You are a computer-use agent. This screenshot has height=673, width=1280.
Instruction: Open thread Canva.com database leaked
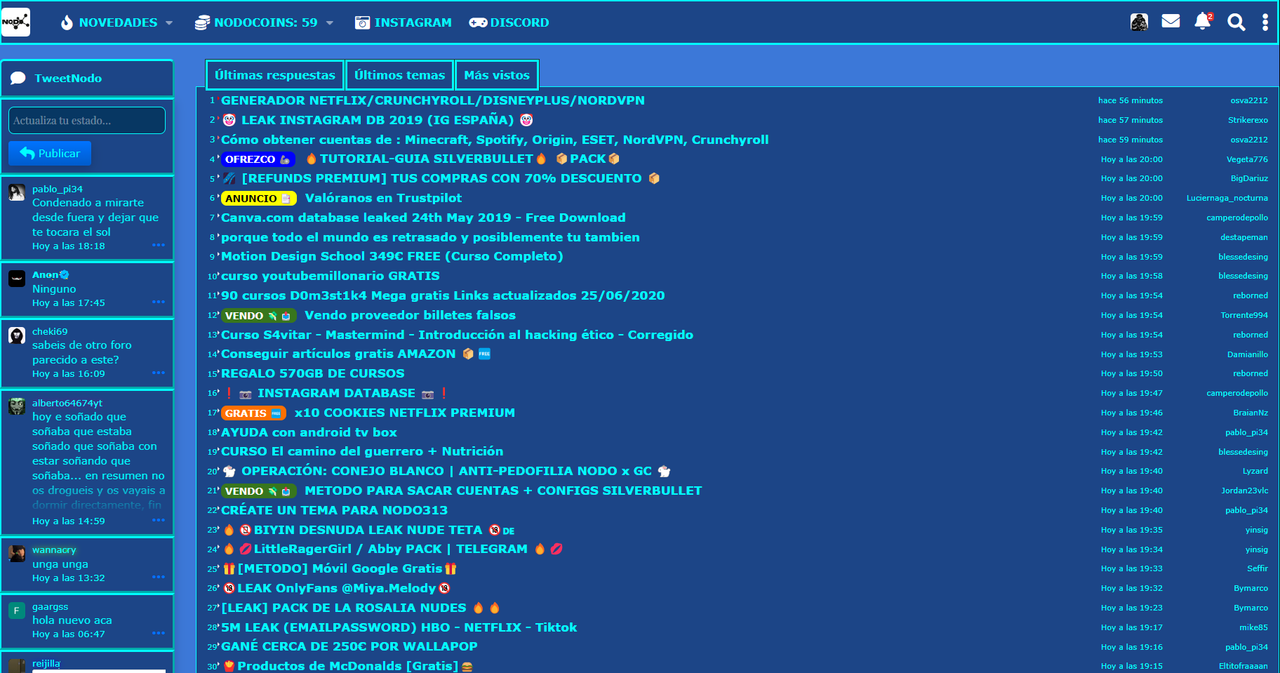(x=423, y=217)
